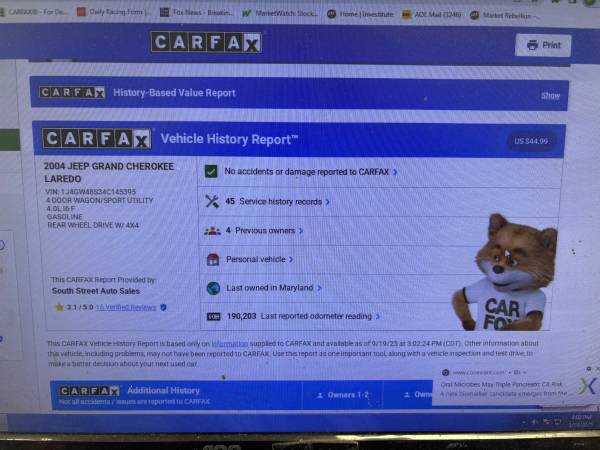Expand the Last owned in Maryland chevron

(x=319, y=288)
